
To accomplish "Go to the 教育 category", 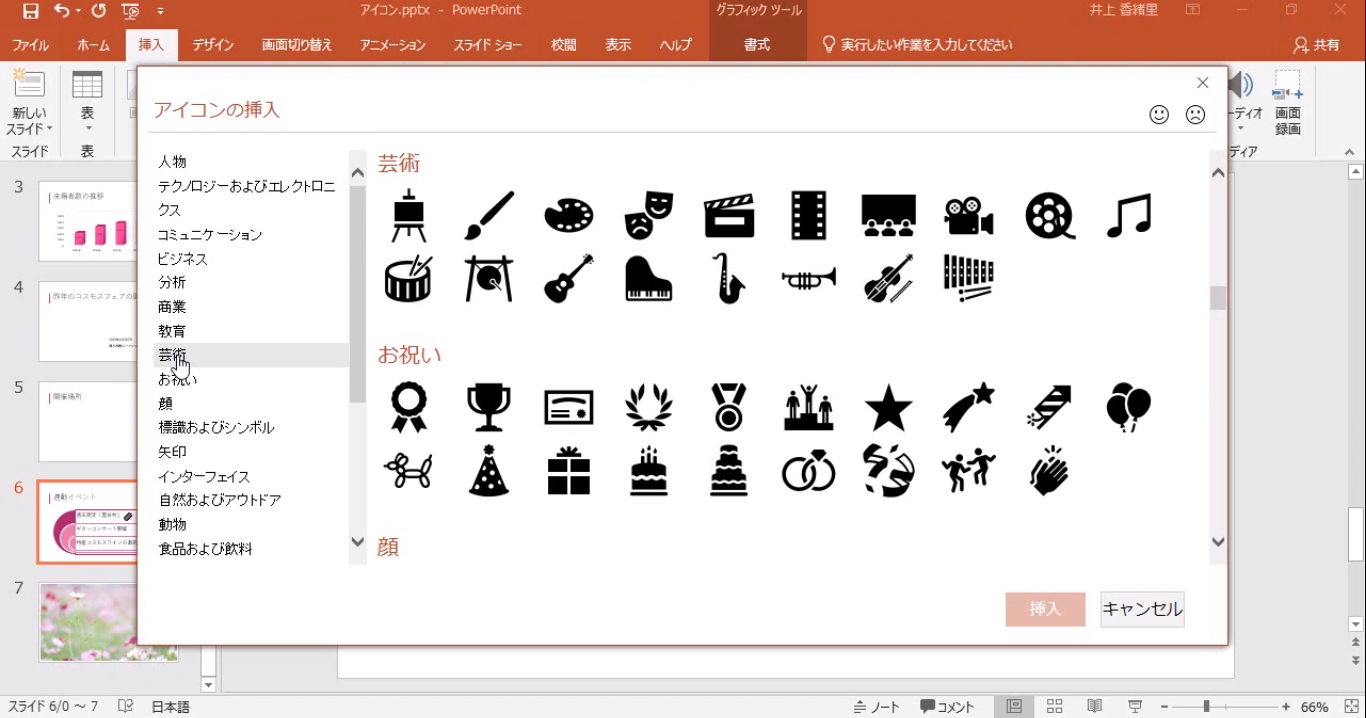I will coord(172,331).
